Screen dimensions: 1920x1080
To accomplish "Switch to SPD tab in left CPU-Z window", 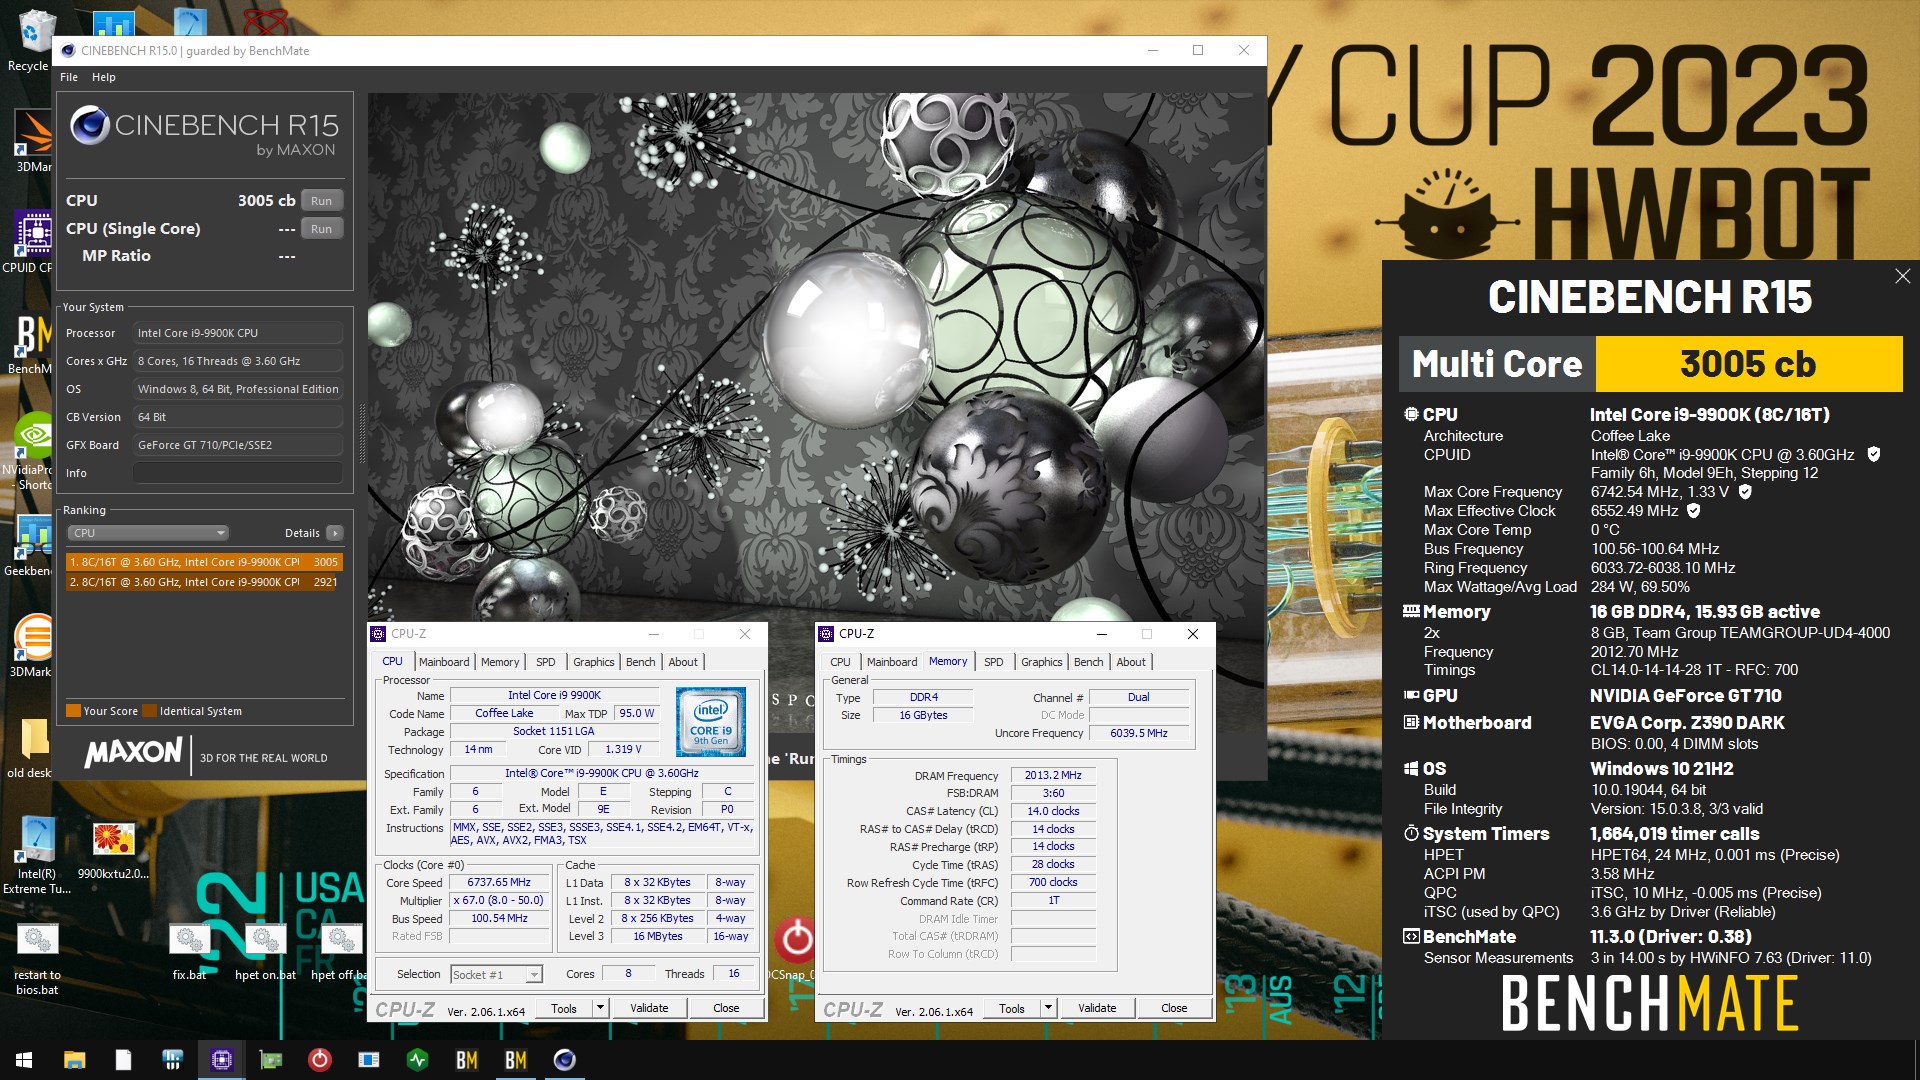I will pos(545,662).
